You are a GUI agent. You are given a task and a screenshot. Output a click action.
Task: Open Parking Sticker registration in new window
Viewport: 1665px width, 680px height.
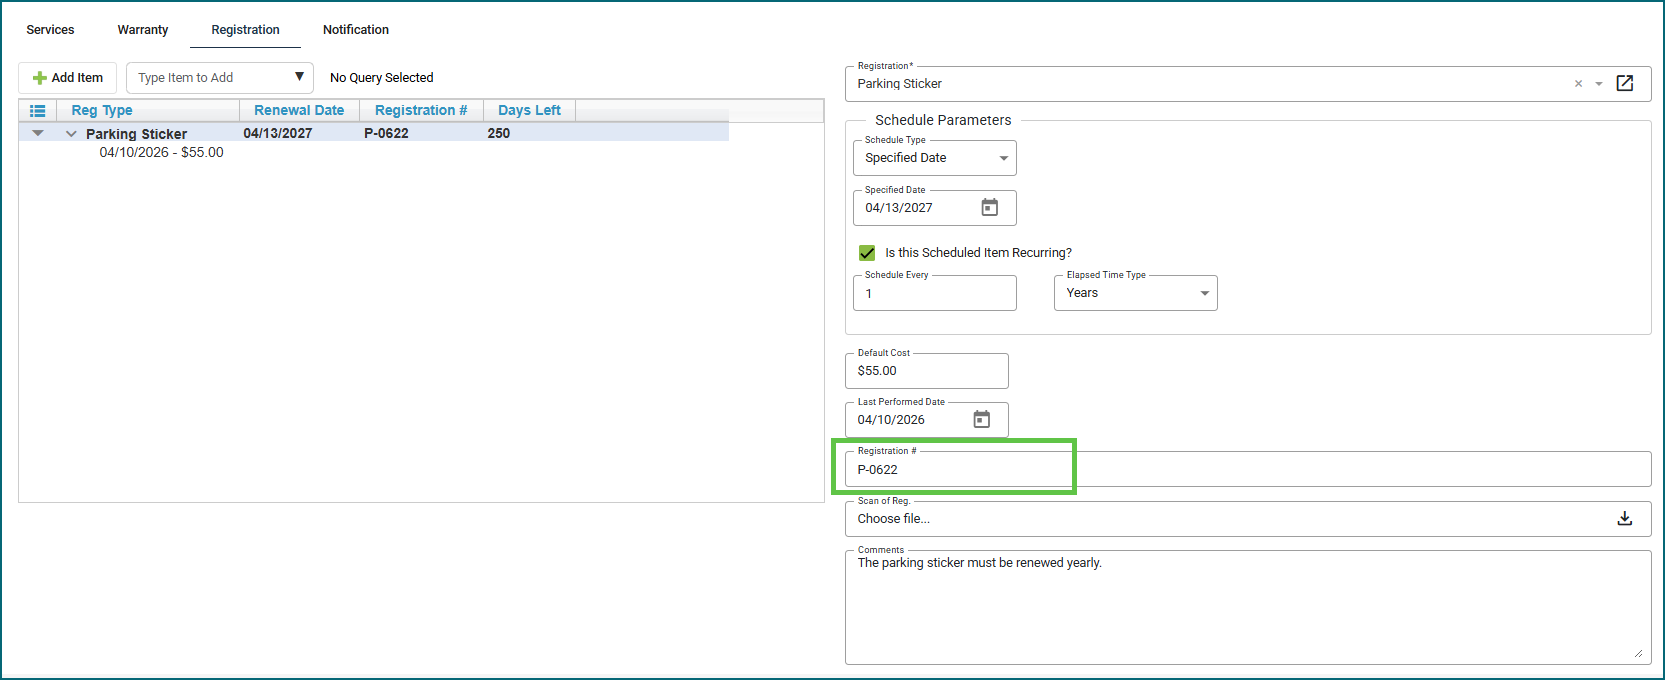[x=1625, y=83]
